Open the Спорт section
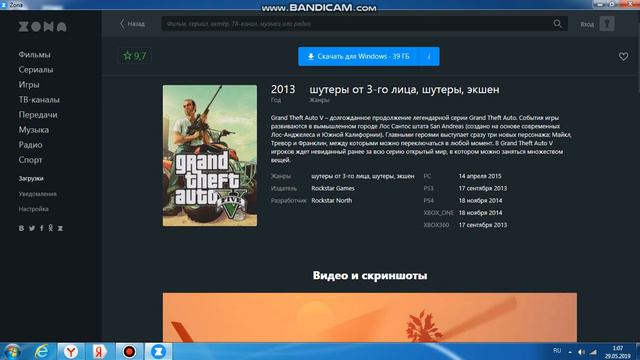This screenshot has height=360, width=640. pos(30,160)
